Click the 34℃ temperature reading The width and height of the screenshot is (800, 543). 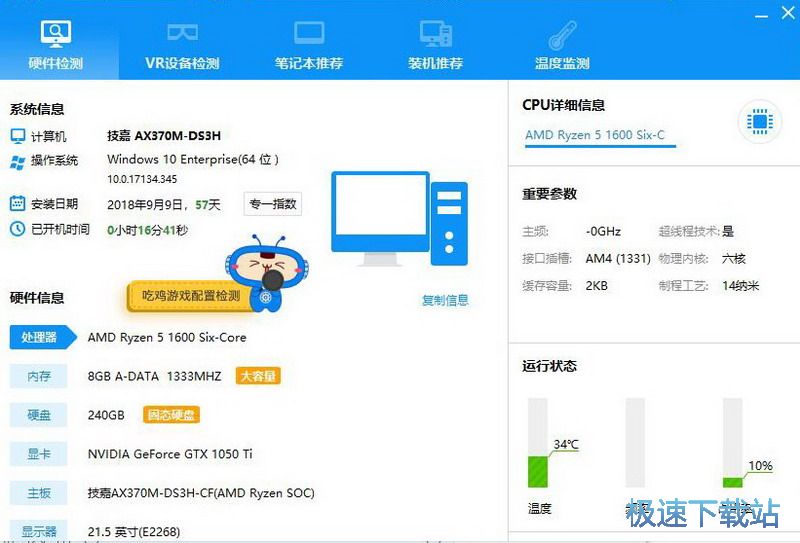tap(566, 445)
